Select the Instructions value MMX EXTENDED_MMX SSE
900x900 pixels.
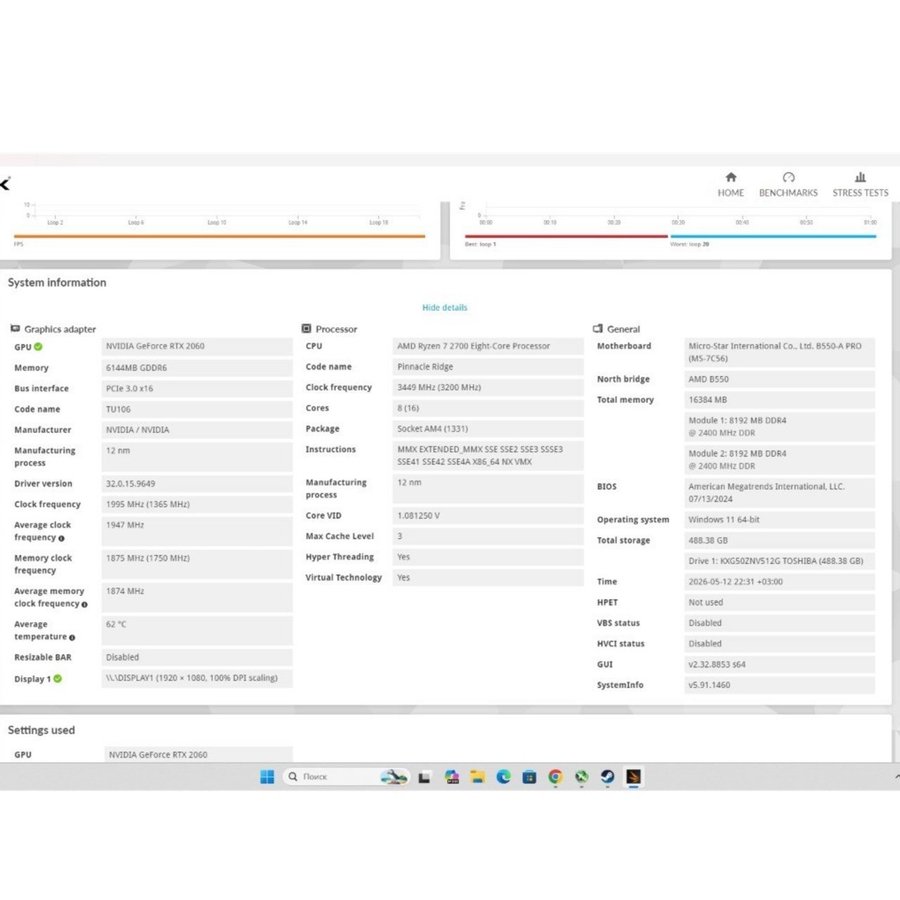[488, 456]
